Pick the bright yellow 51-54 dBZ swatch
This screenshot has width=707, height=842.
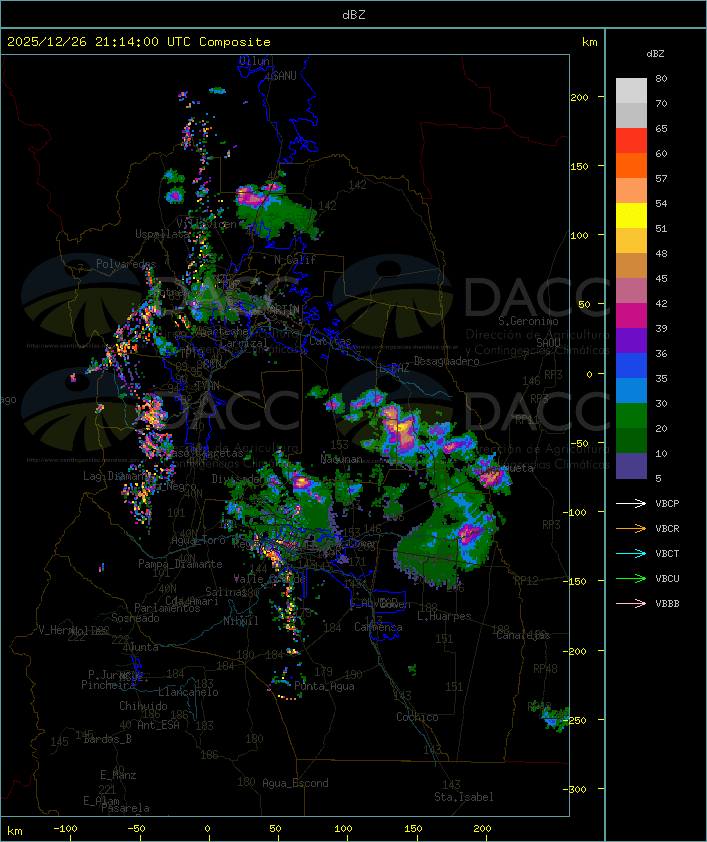point(631,215)
